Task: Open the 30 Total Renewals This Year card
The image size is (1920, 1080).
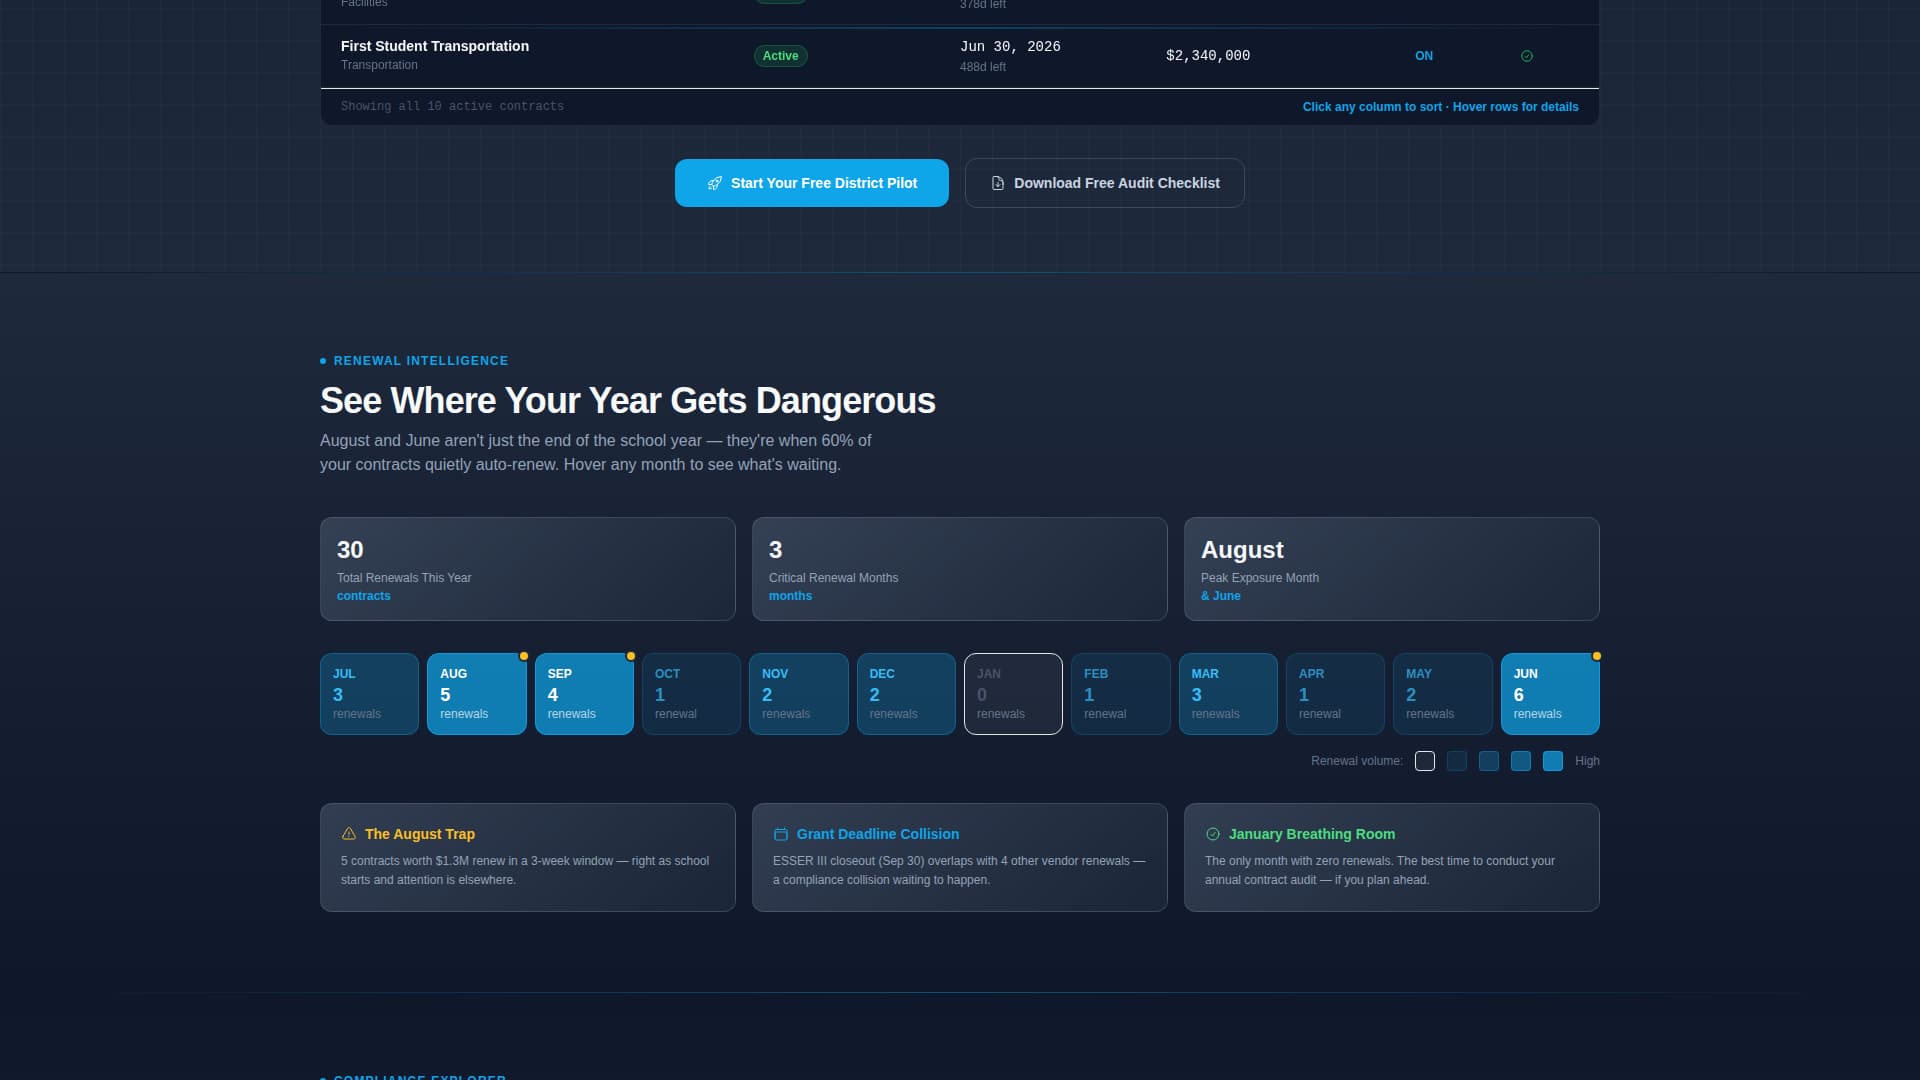Action: (528, 569)
